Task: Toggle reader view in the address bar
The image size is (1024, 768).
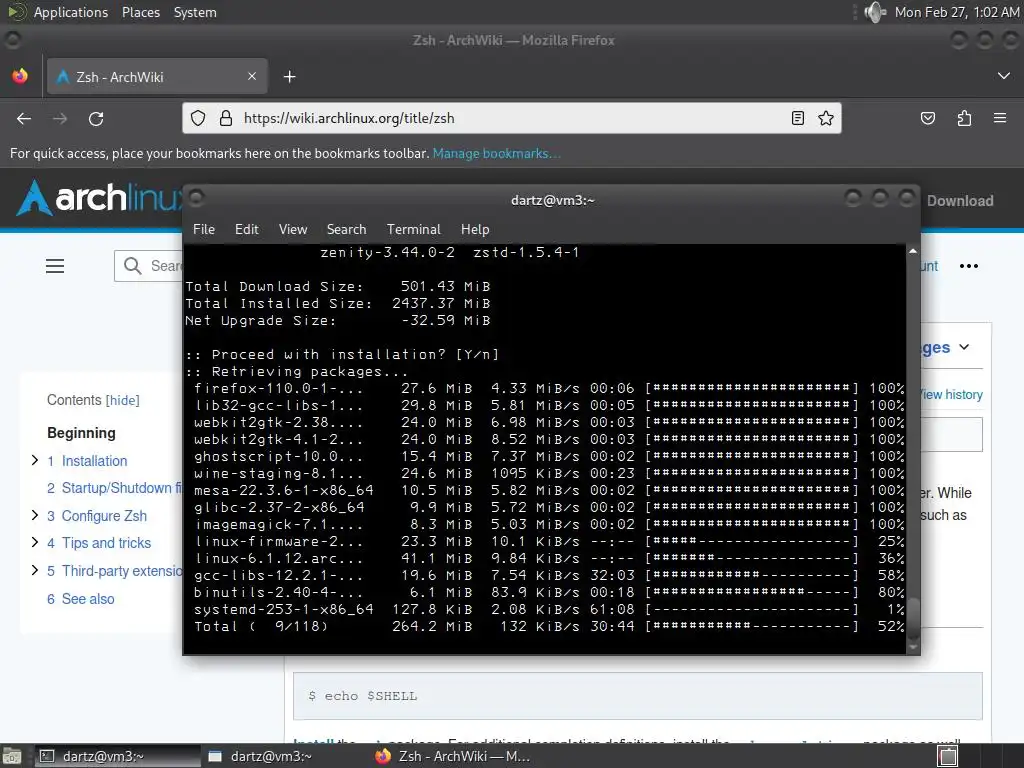Action: [x=797, y=118]
